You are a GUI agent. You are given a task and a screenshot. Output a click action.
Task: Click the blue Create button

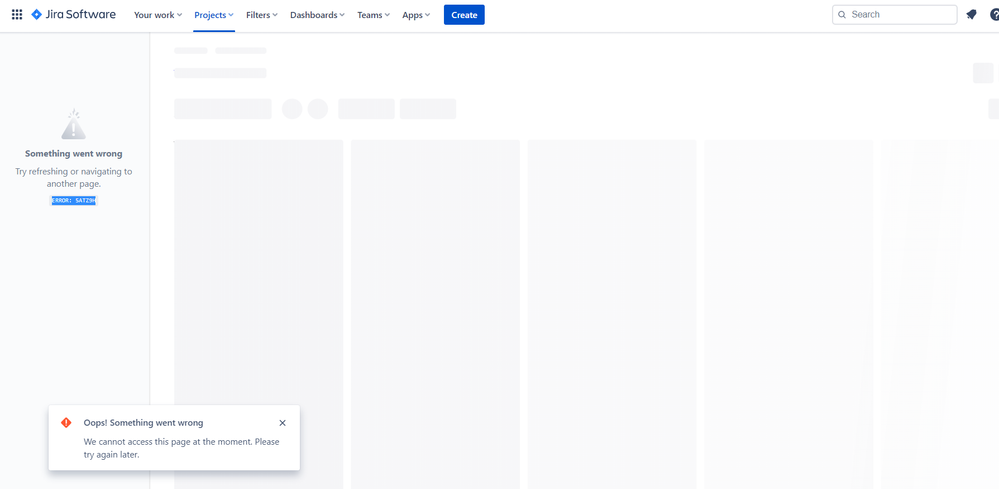(x=464, y=15)
